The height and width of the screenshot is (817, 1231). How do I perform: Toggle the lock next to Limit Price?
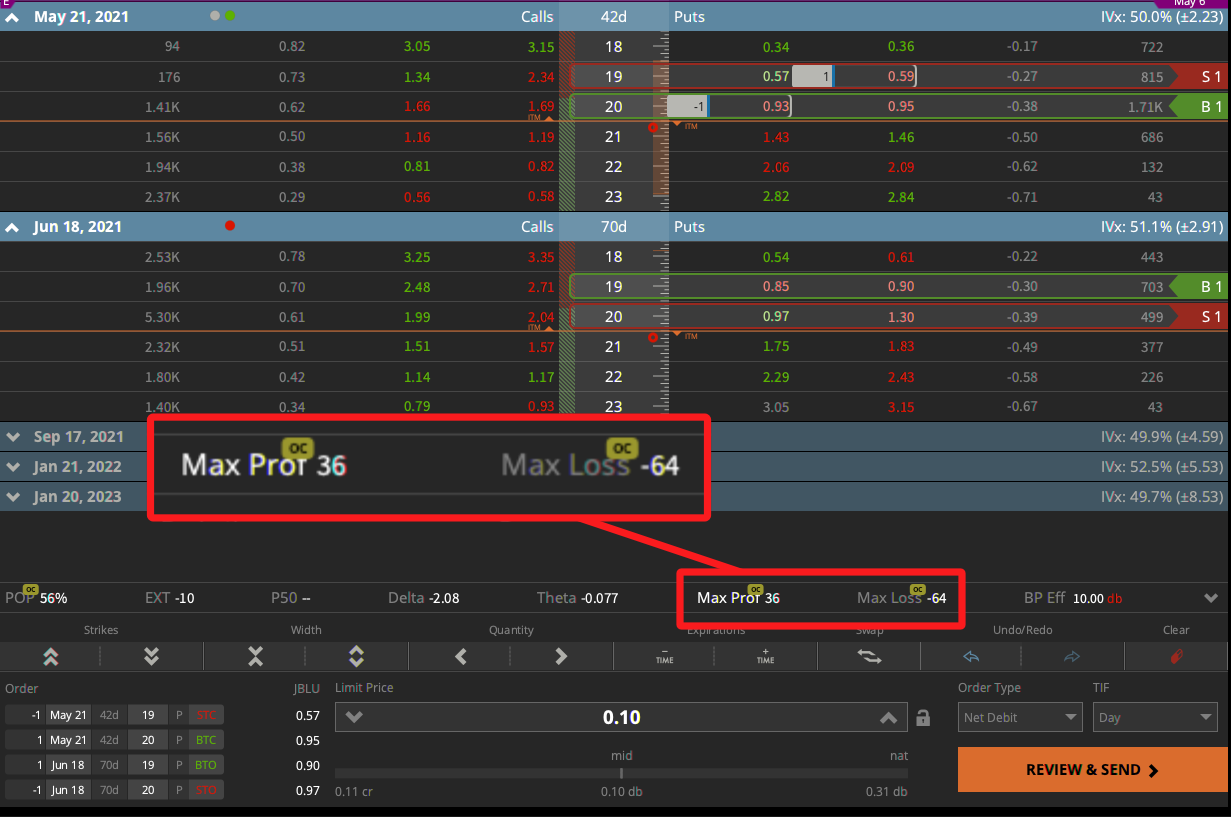922,717
